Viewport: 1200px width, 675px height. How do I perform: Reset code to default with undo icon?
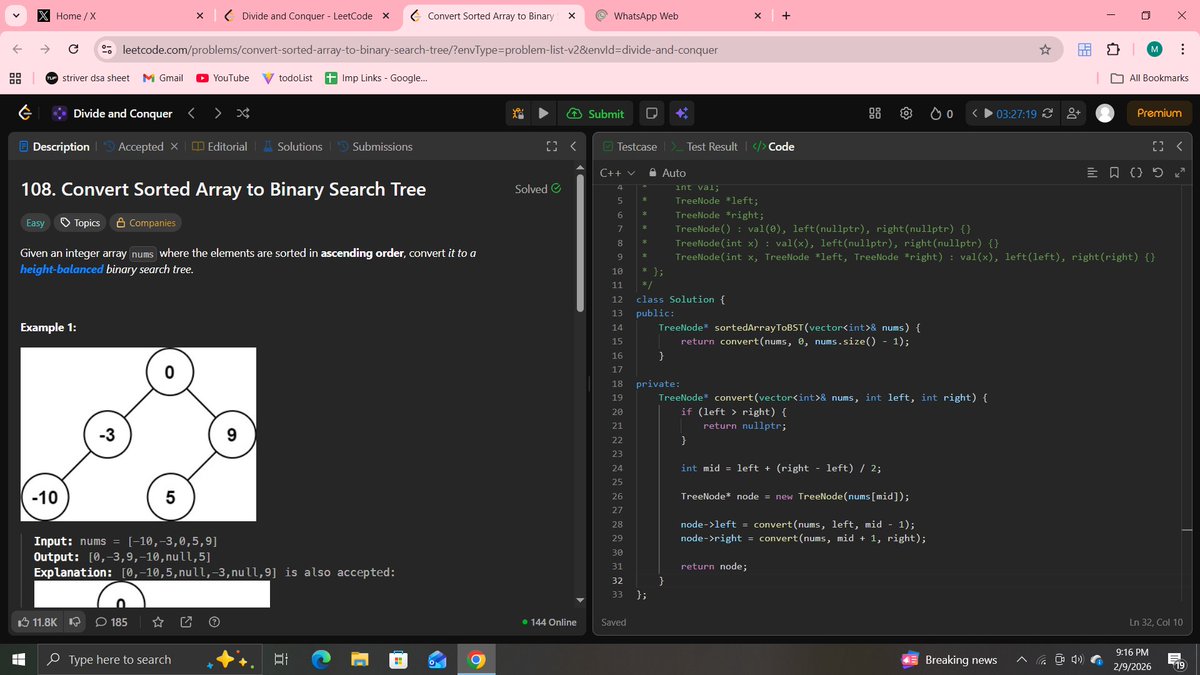click(x=1158, y=173)
